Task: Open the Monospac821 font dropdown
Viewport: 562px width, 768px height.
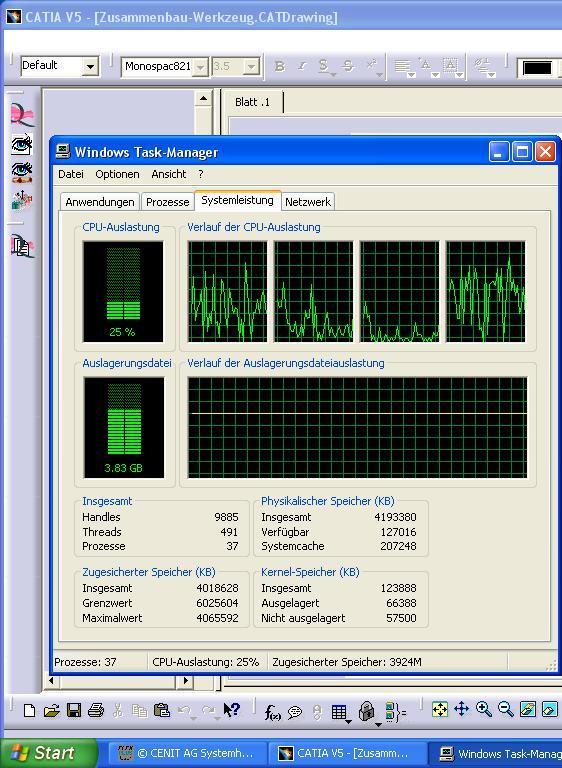Action: click(x=200, y=67)
